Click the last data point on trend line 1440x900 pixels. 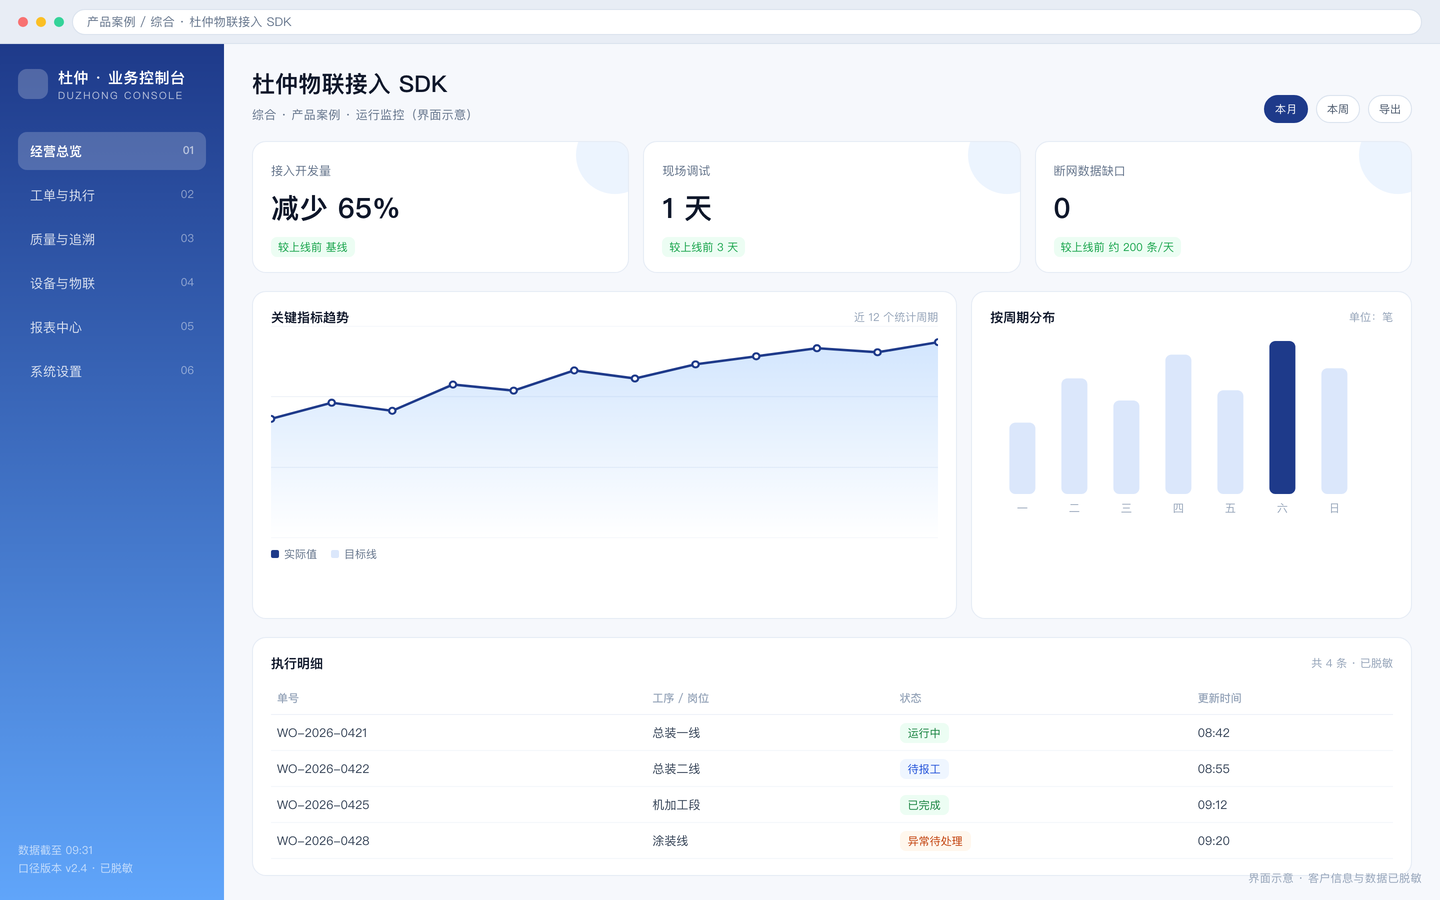[x=937, y=342]
